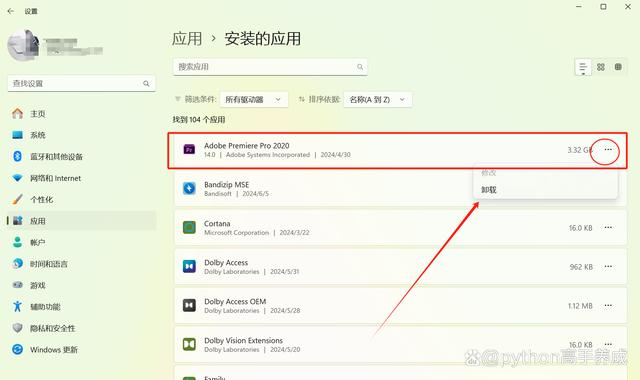Open the 名称(A 到 Z) sort dropdown
This screenshot has width=640, height=380.
(378, 100)
